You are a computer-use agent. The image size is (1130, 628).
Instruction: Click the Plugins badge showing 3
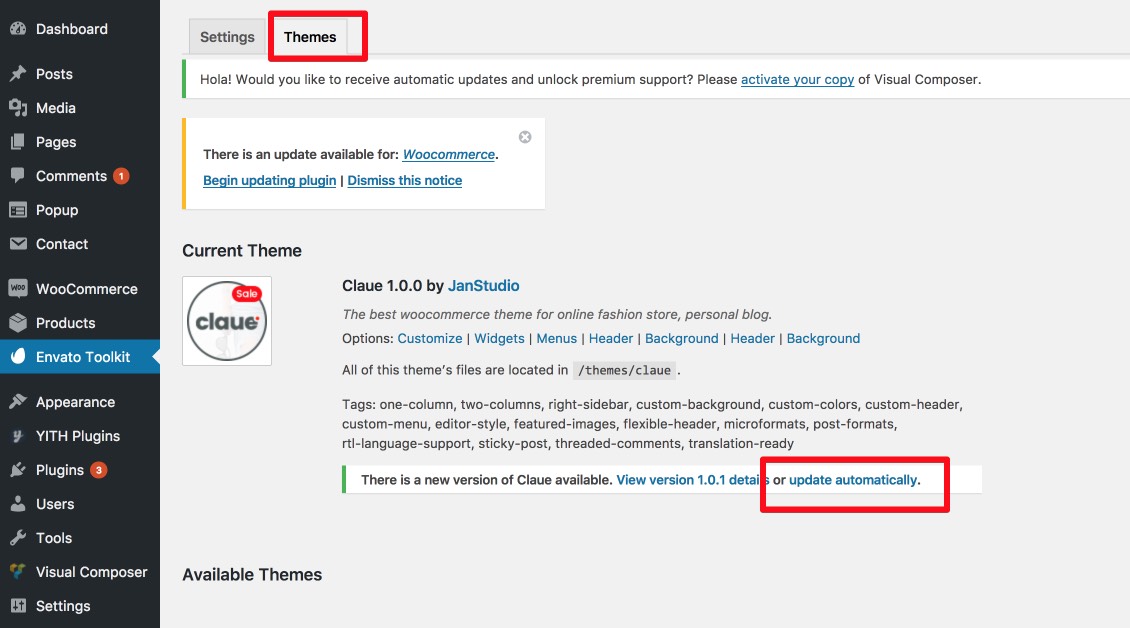[99, 470]
